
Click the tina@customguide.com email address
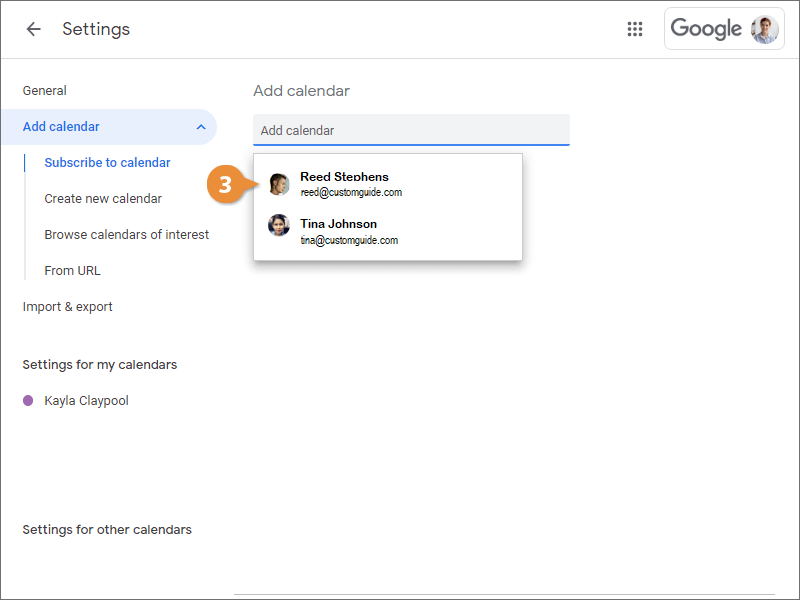pyautogui.click(x=349, y=240)
